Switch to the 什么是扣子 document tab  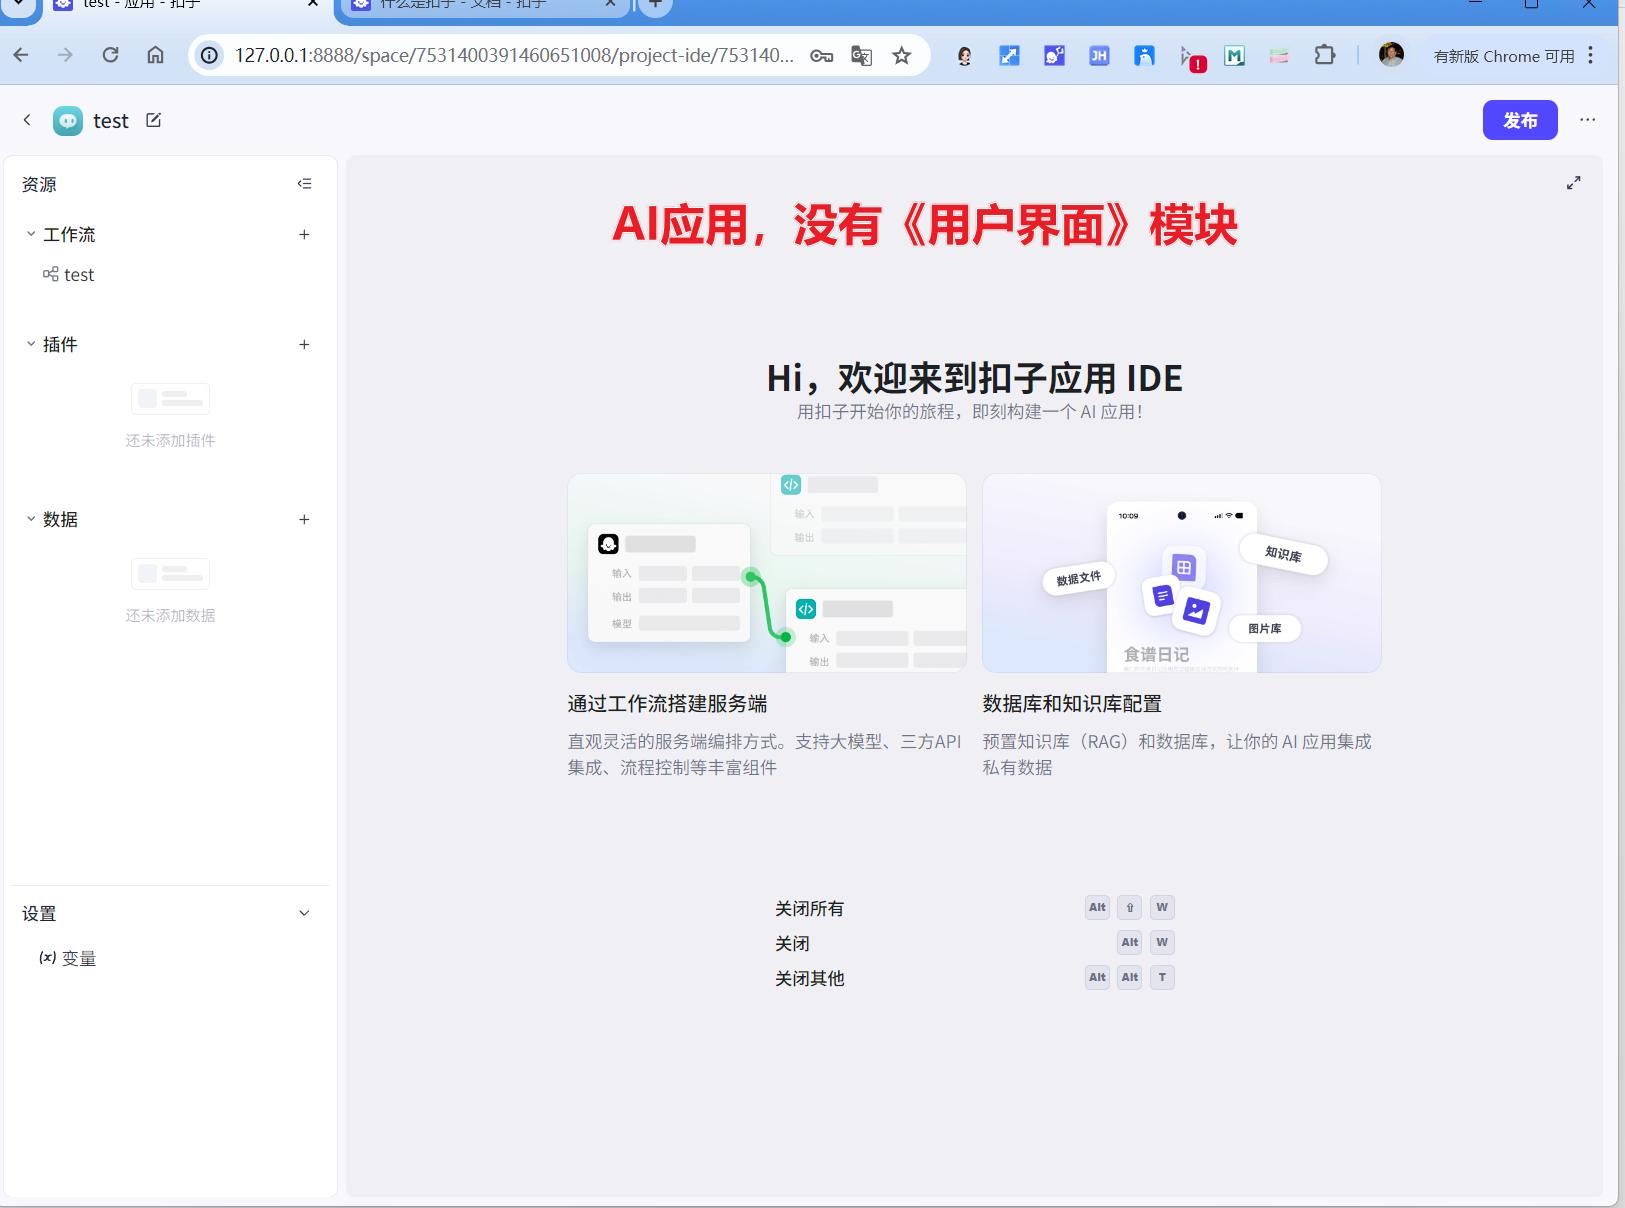pyautogui.click(x=470, y=5)
